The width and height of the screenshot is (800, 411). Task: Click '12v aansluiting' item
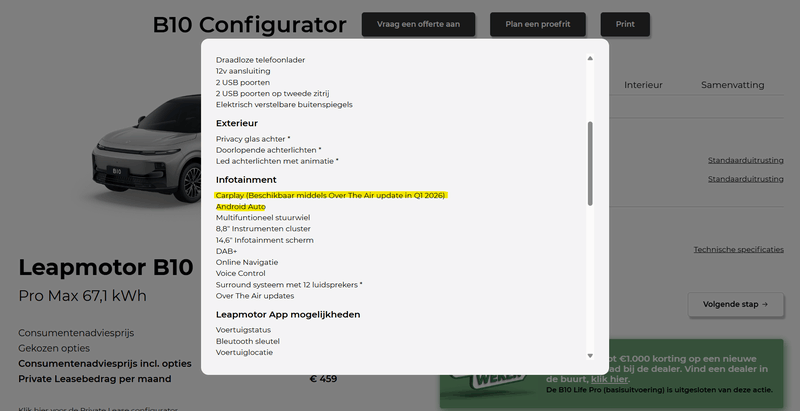(x=243, y=71)
